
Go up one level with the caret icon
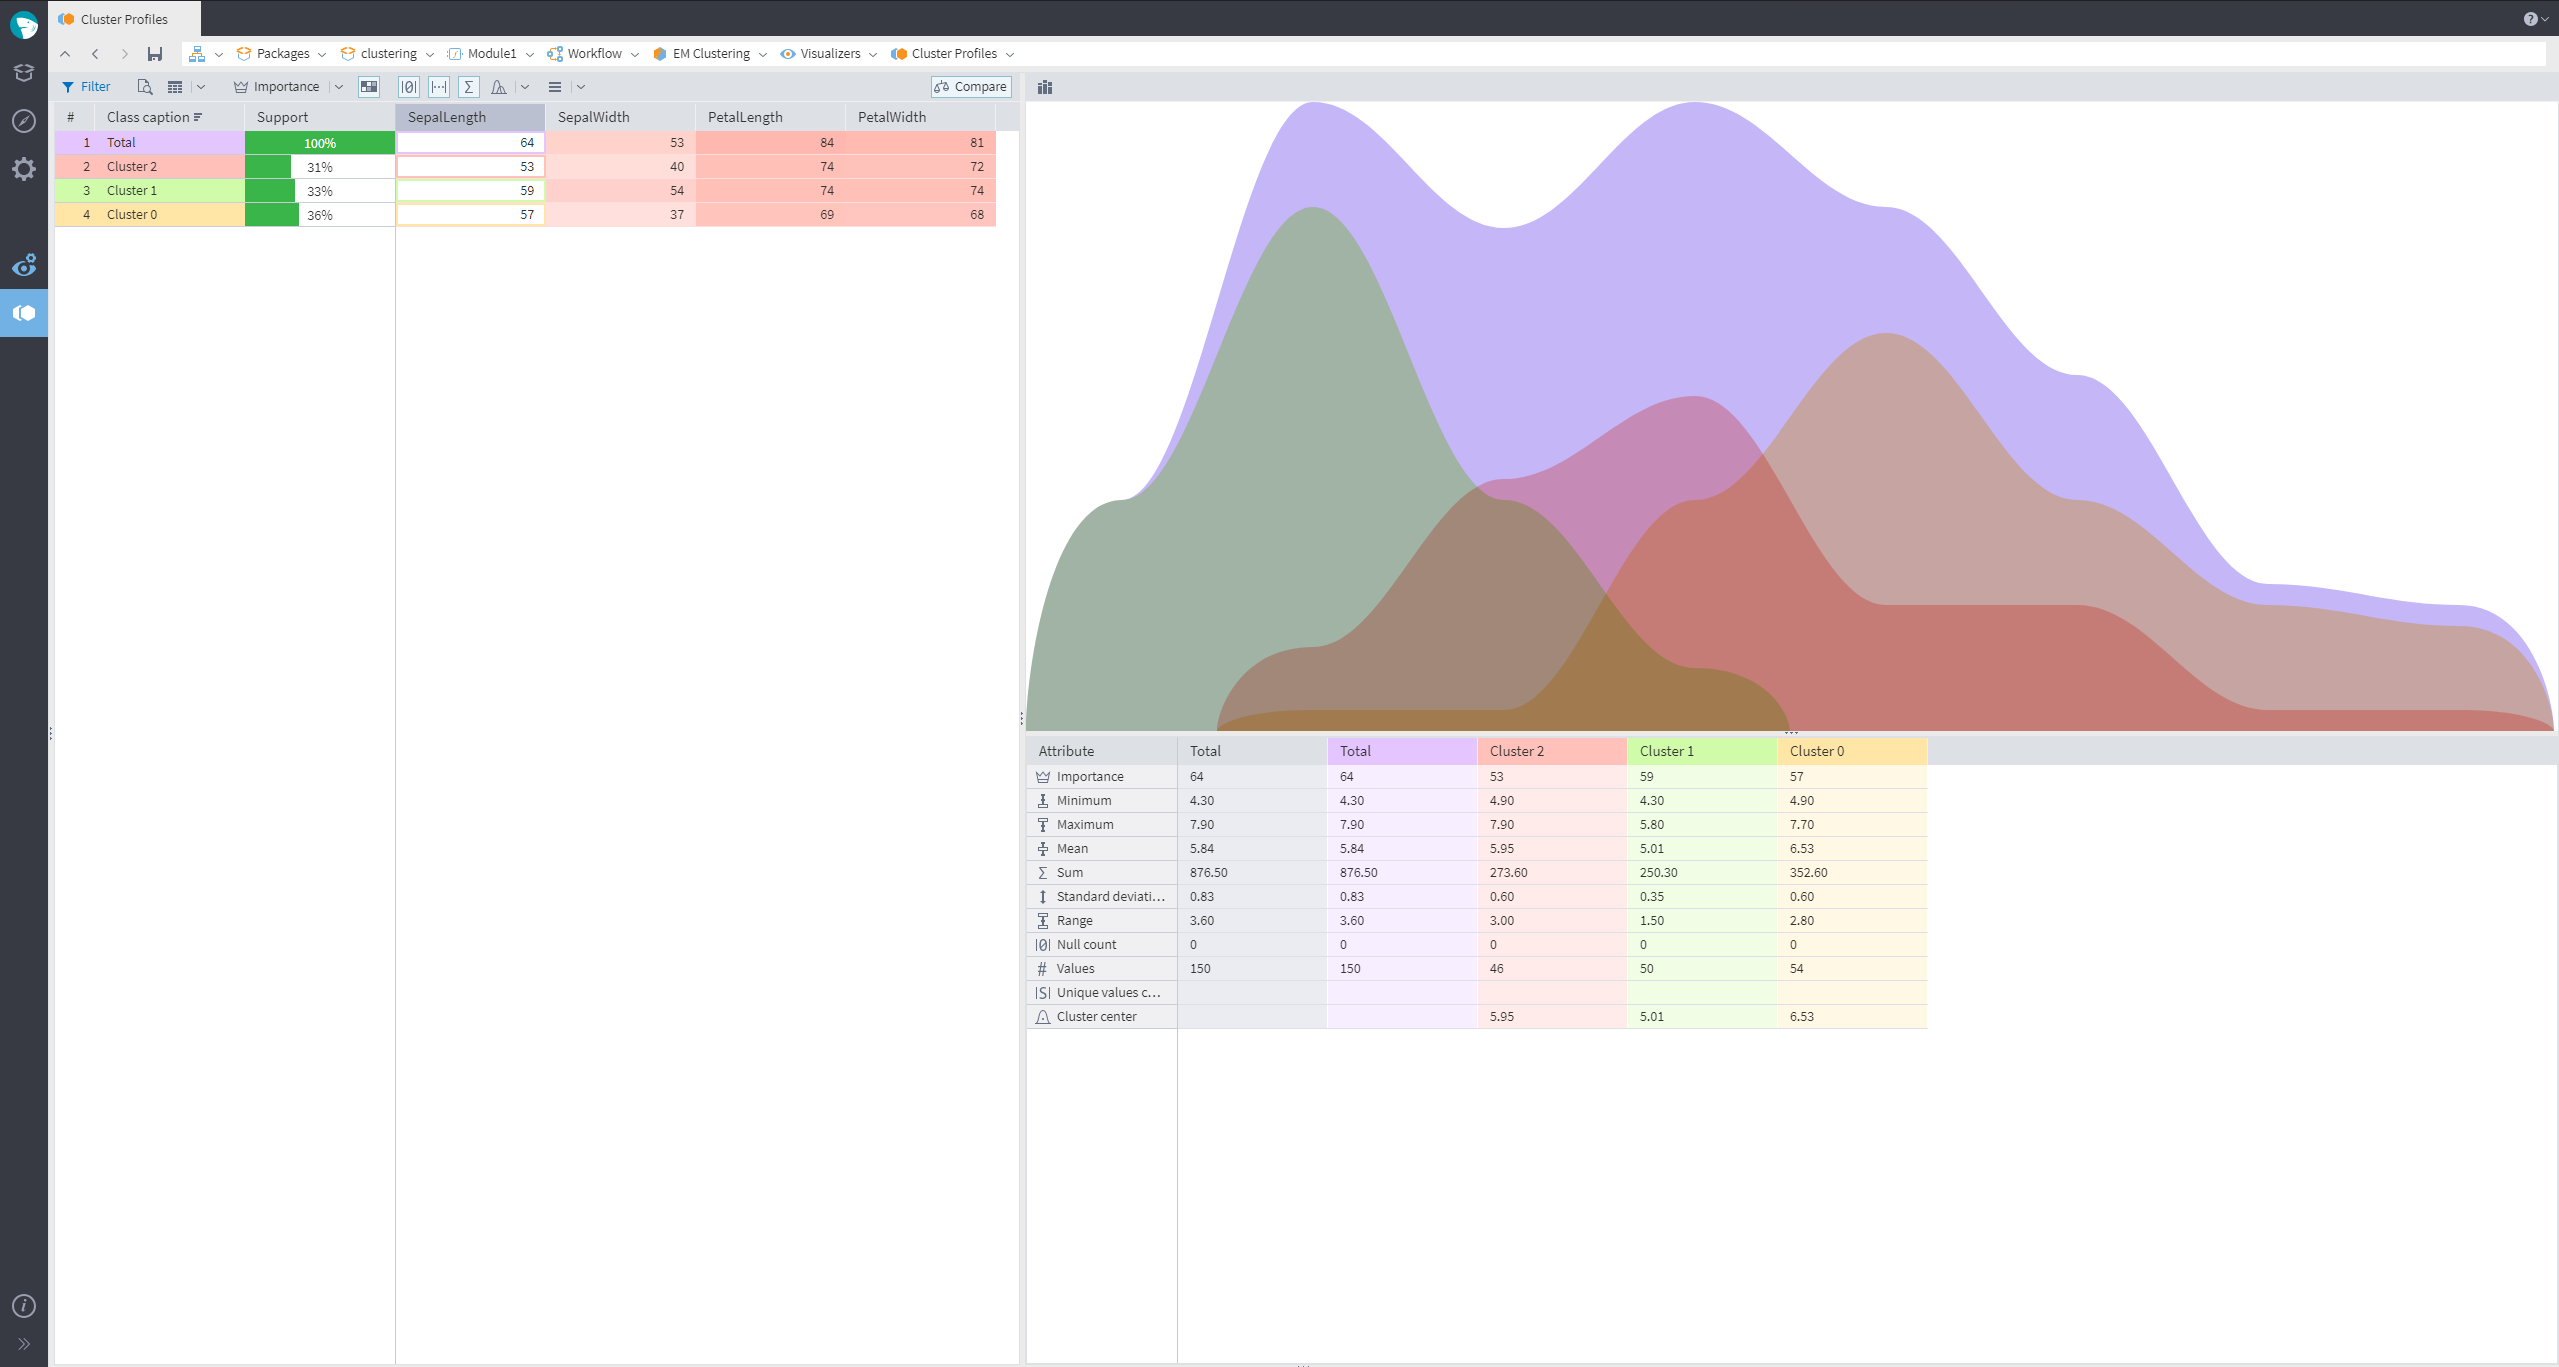pyautogui.click(x=66, y=54)
